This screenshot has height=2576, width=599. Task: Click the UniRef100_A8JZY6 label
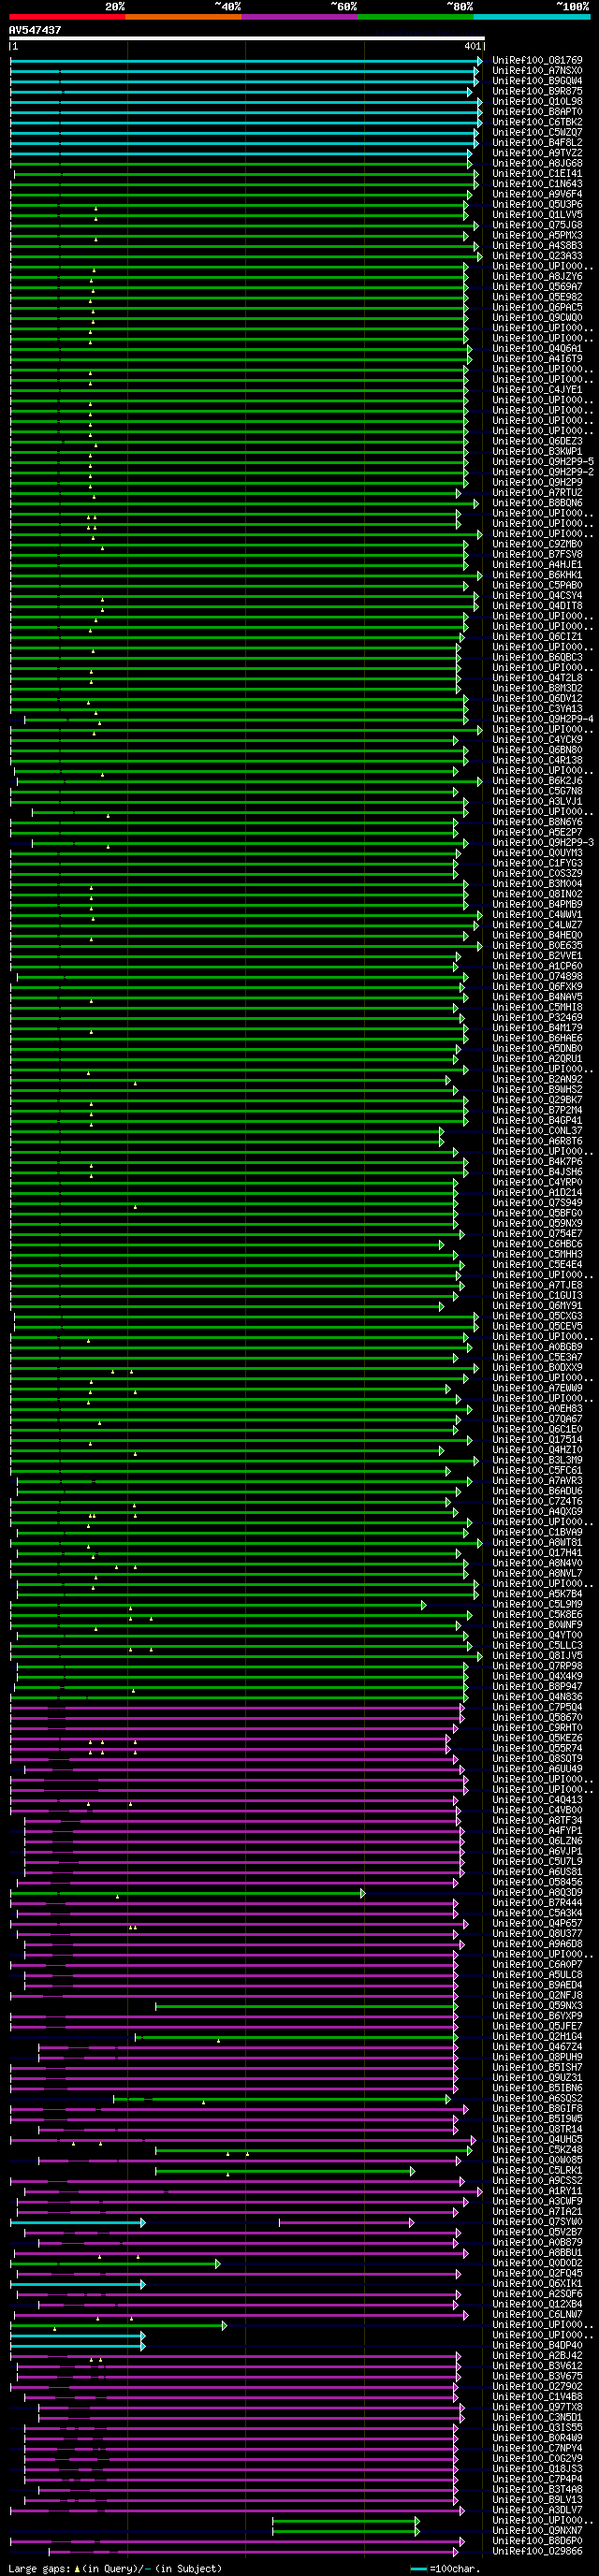click(x=537, y=277)
